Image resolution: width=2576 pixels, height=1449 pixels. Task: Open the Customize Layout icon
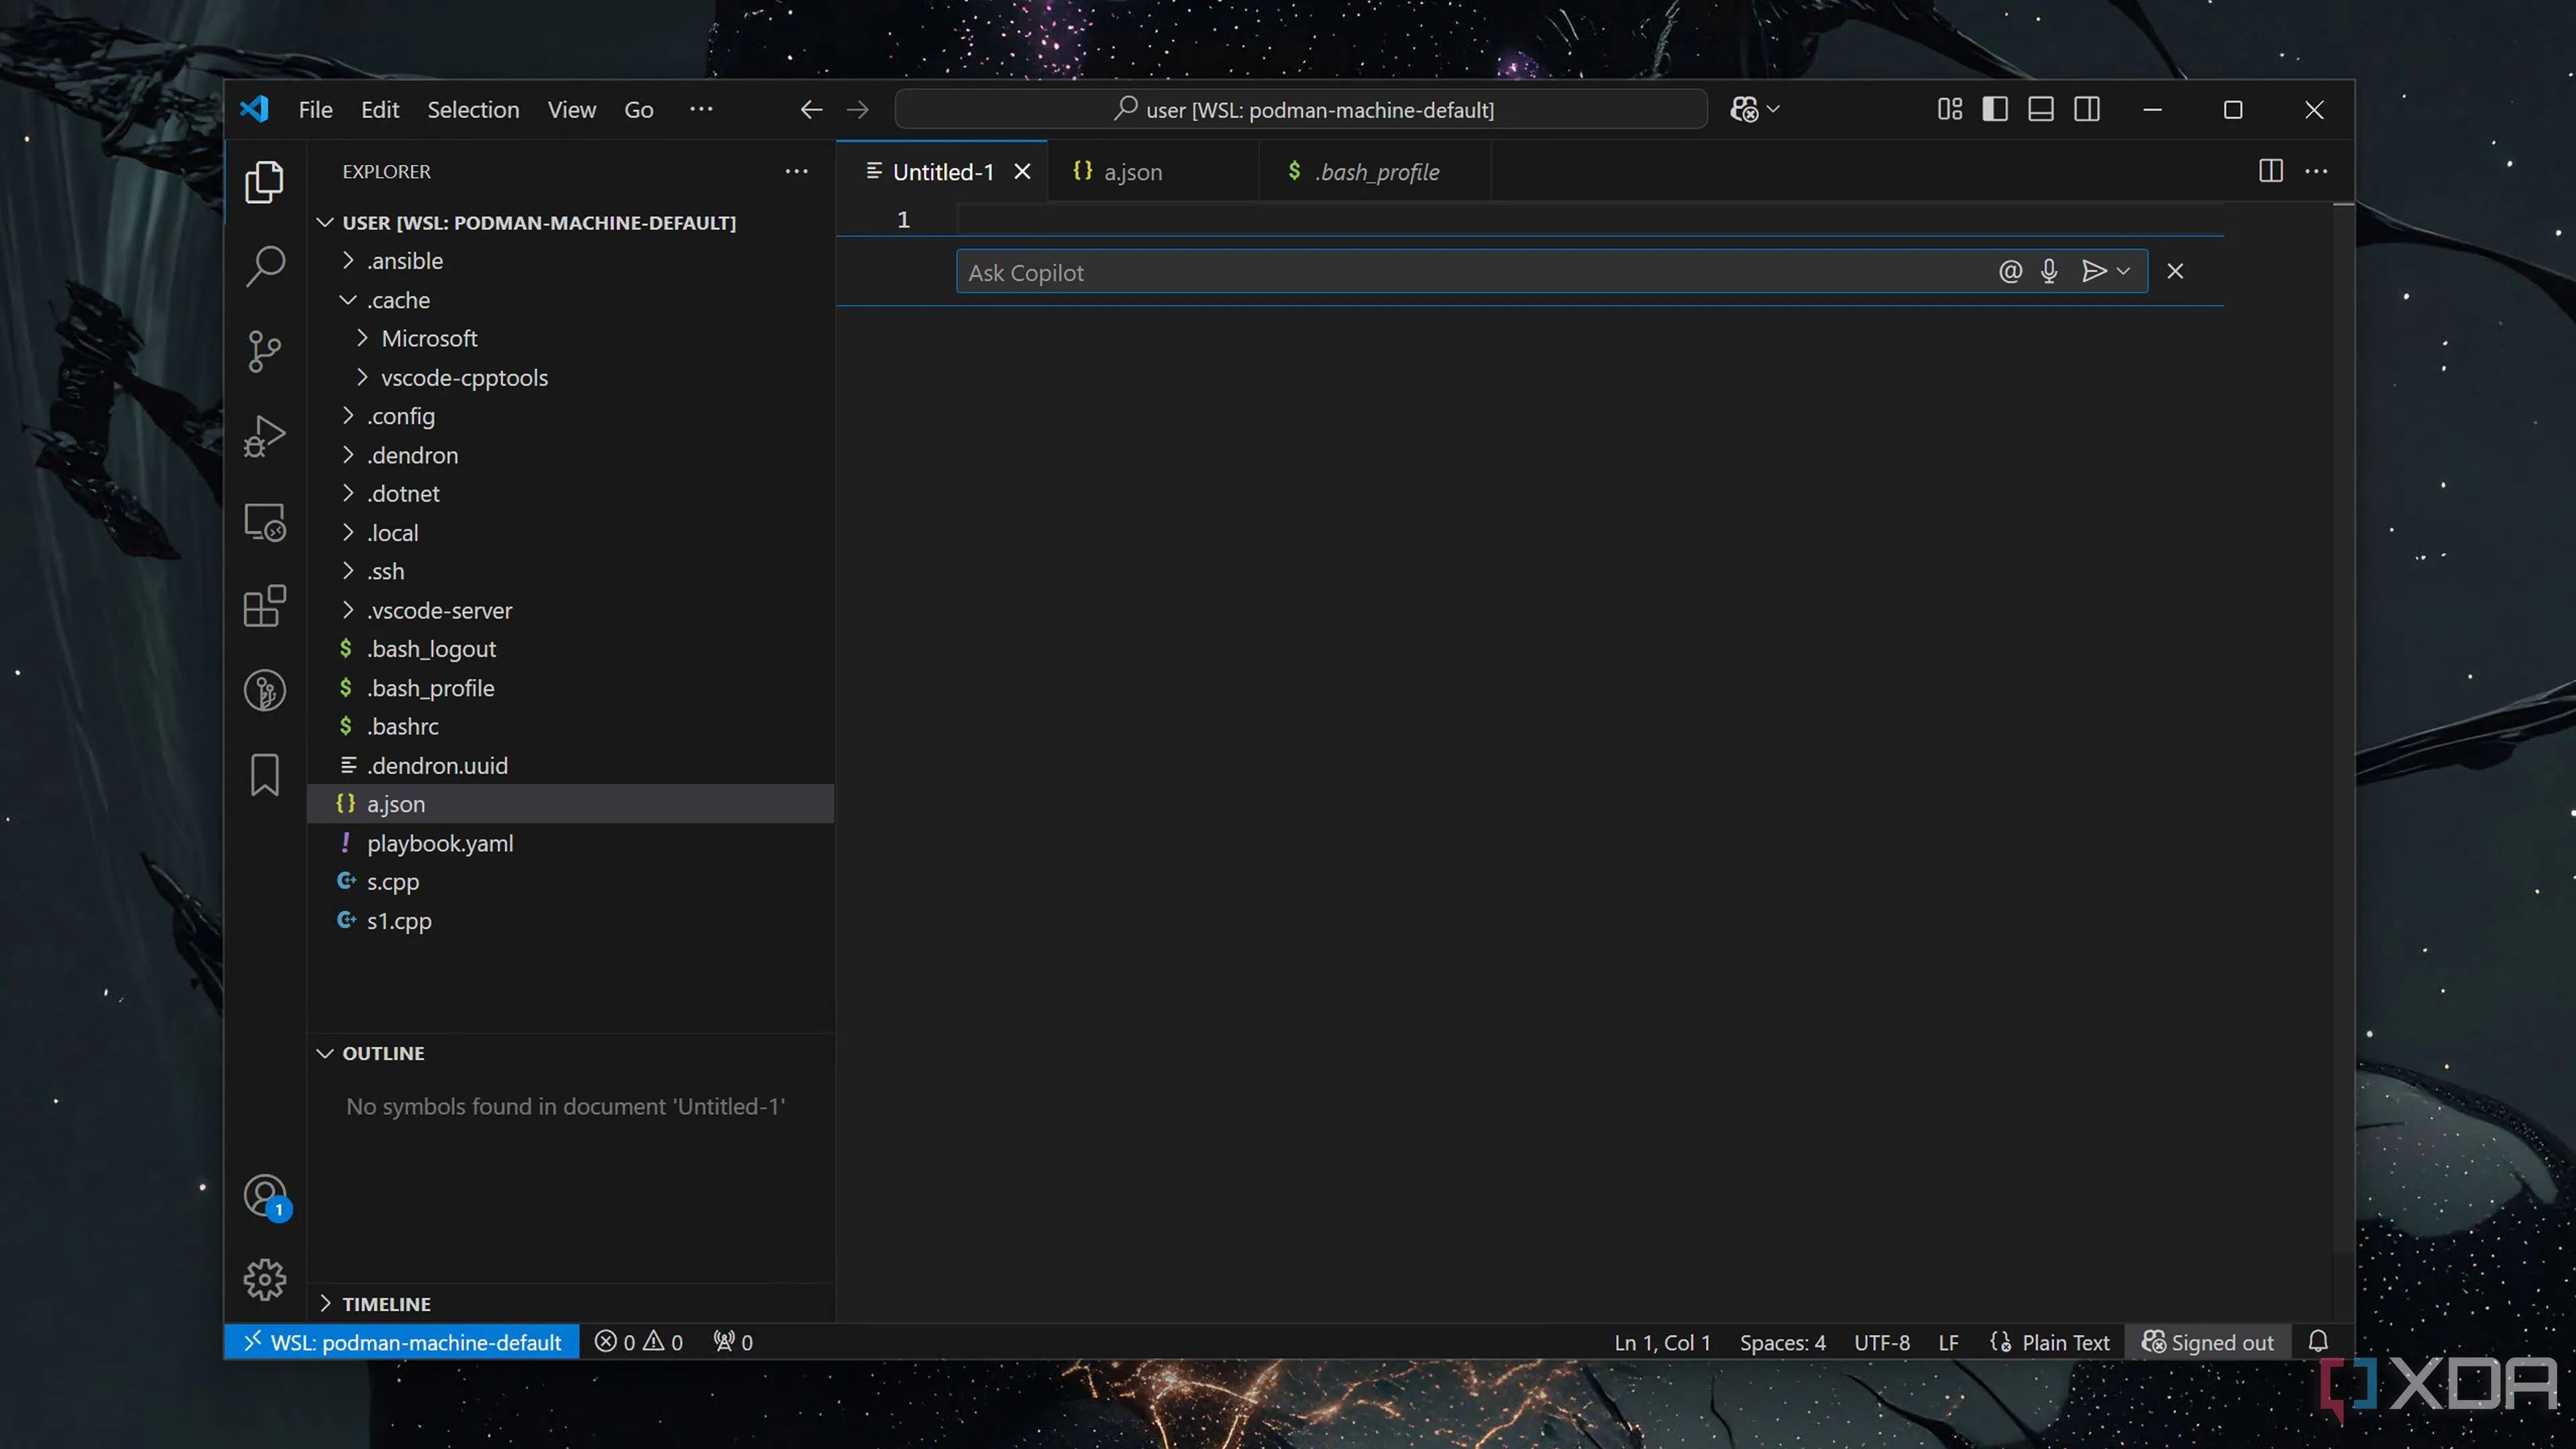pos(1950,109)
